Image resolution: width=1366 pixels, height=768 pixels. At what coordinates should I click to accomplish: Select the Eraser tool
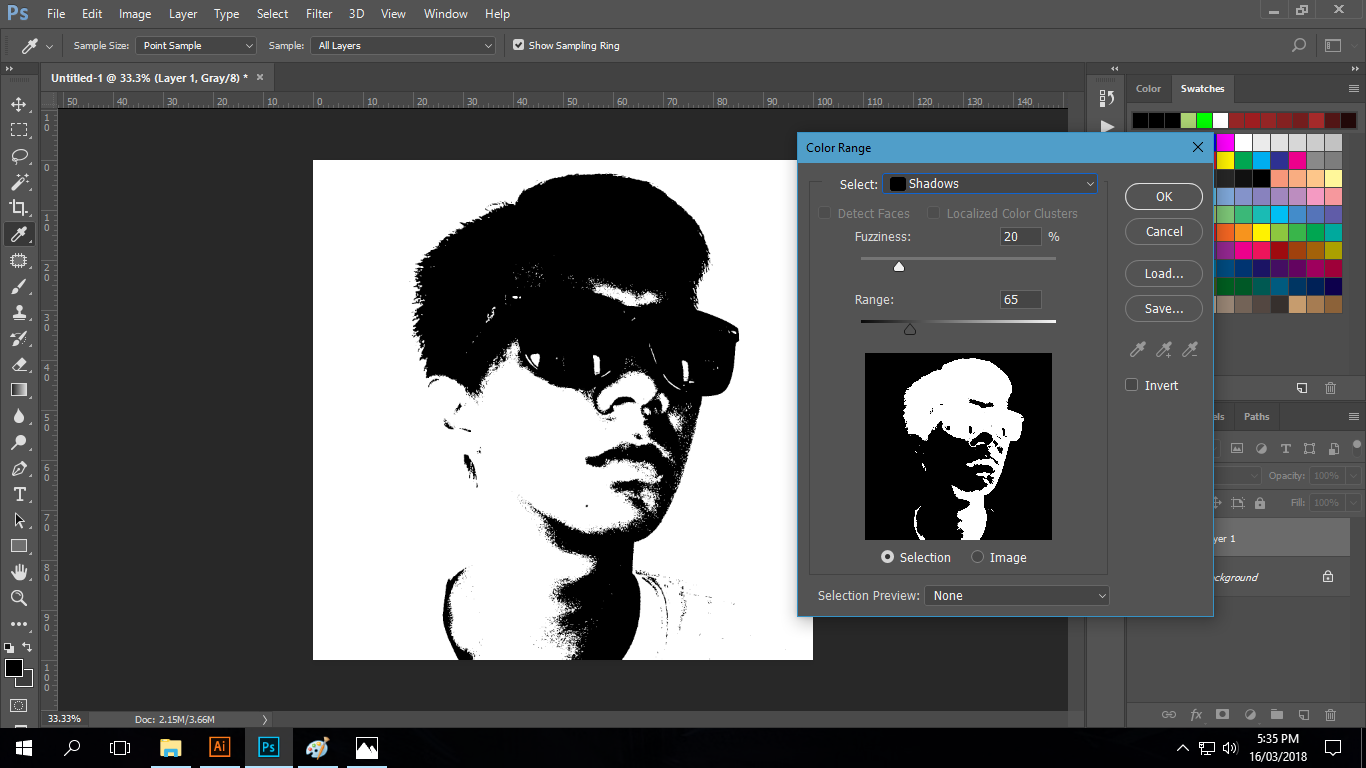click(x=18, y=364)
